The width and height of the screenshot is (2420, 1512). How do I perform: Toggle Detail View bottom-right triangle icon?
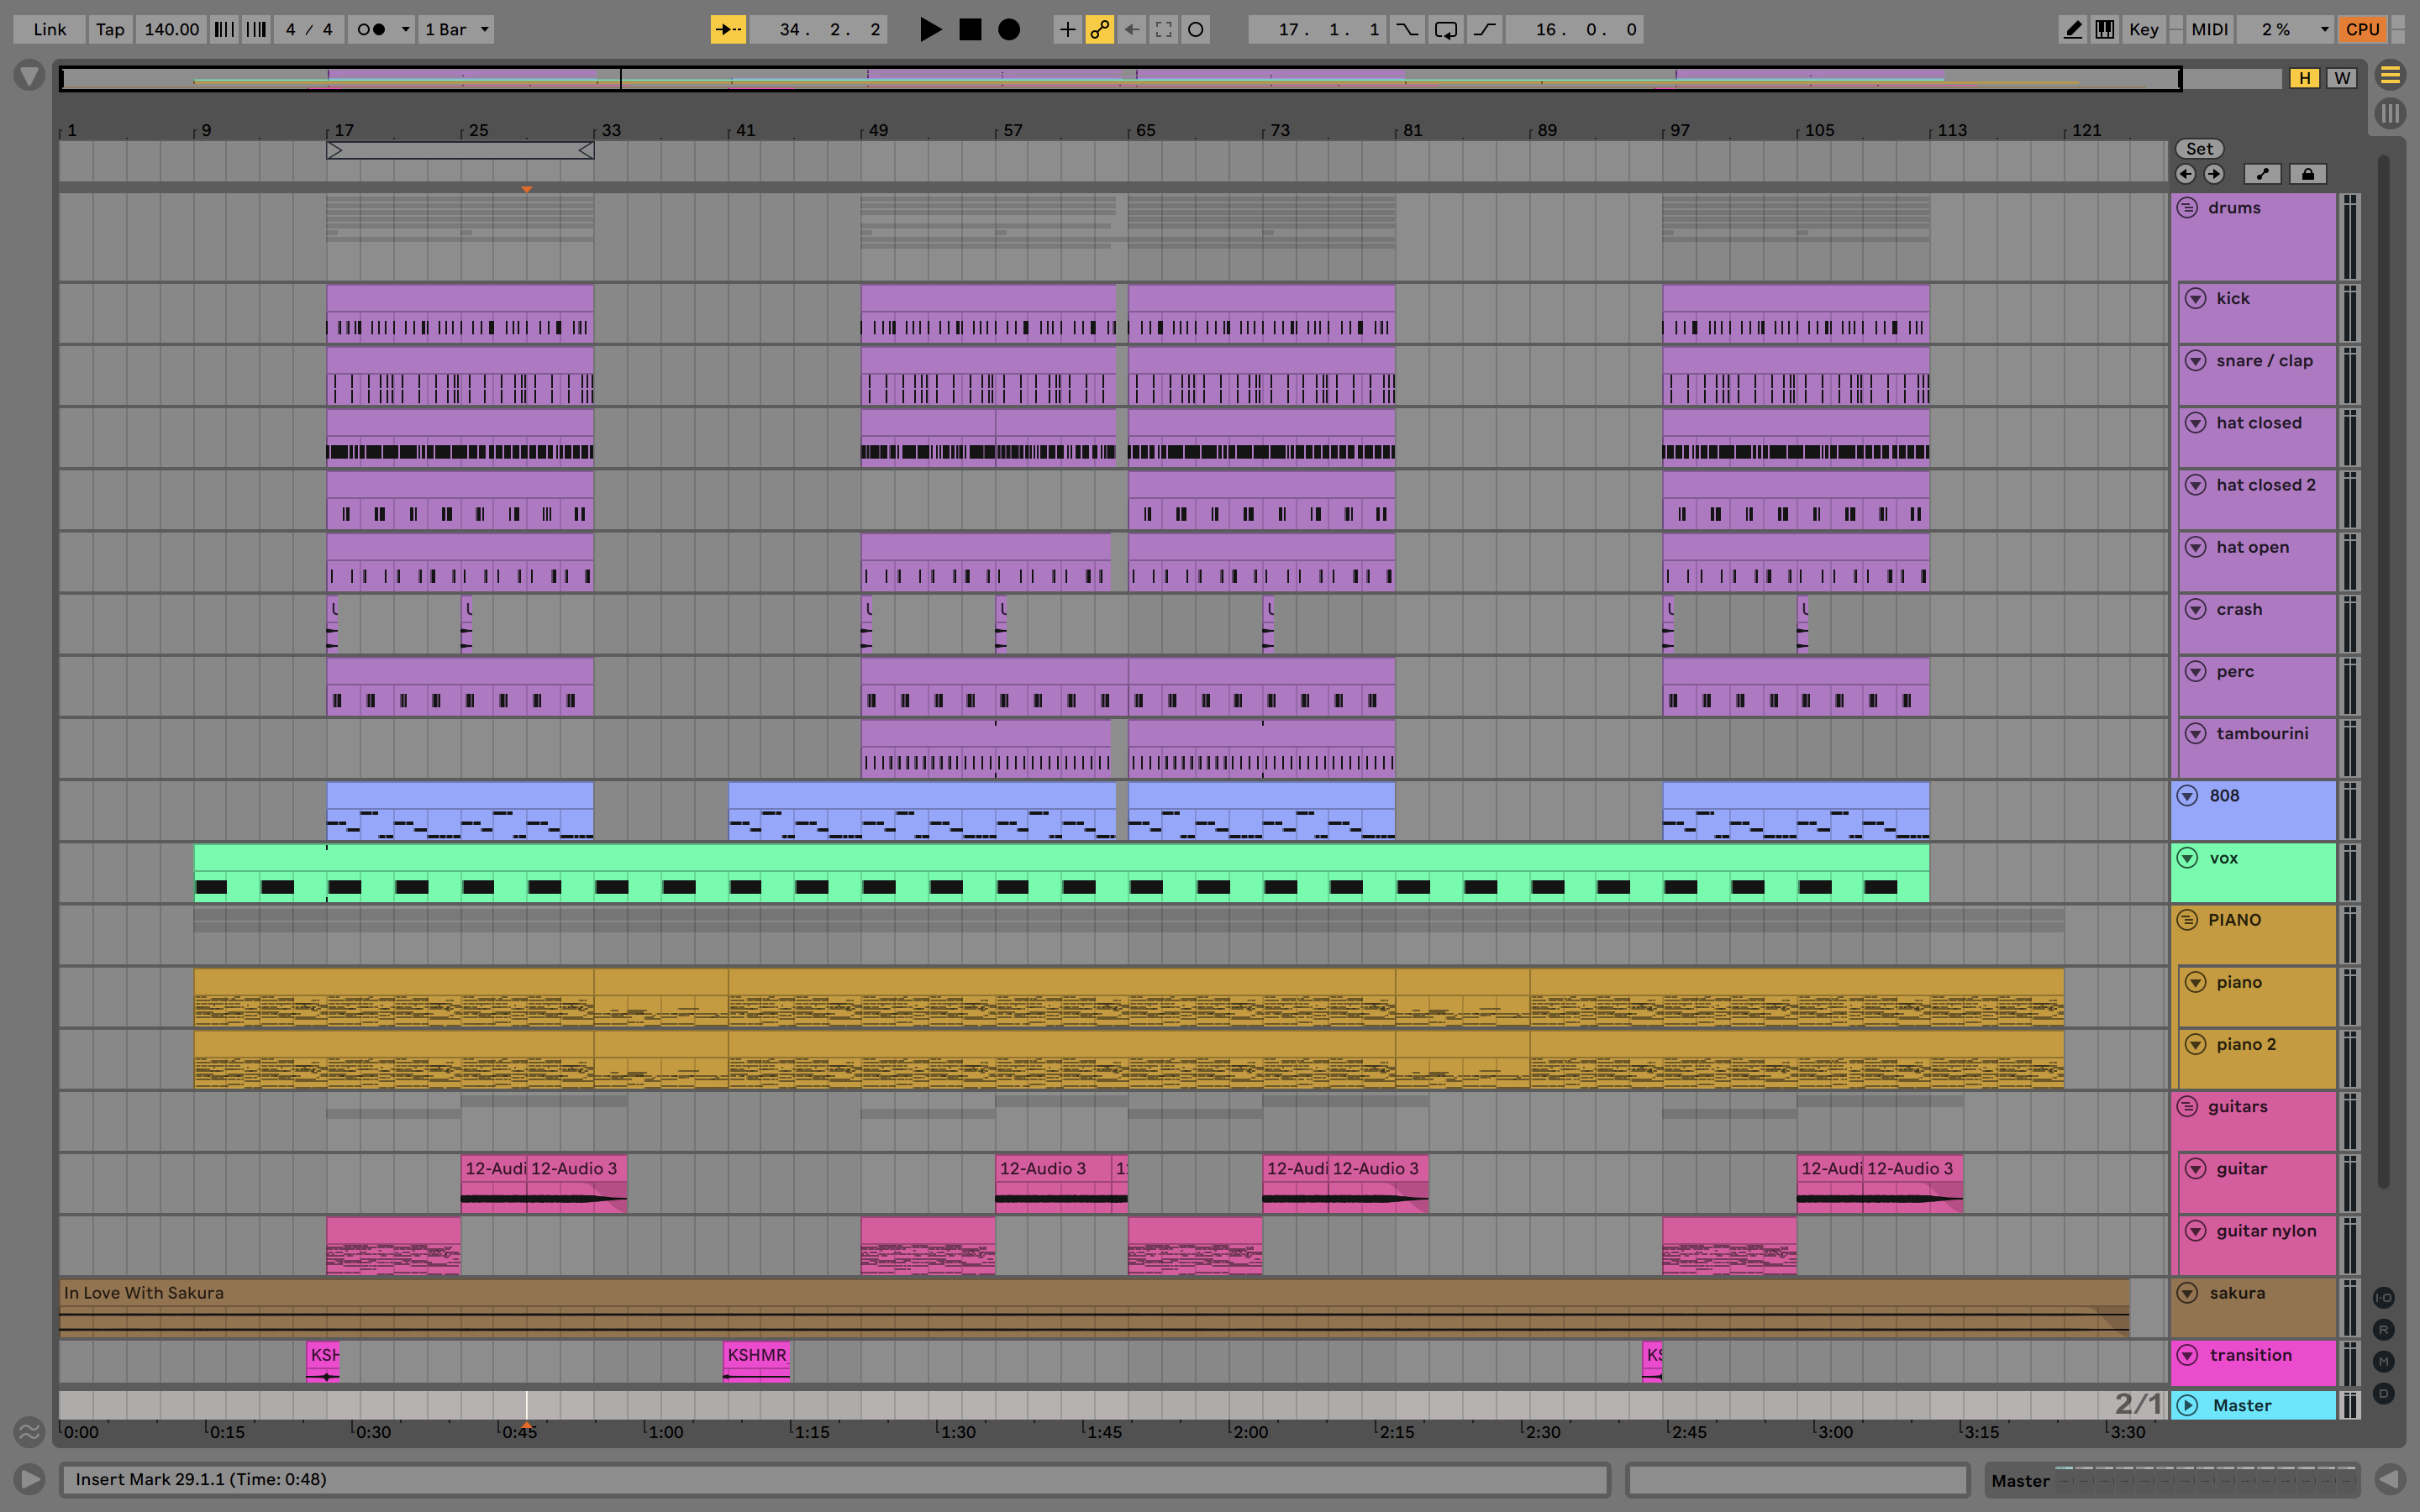click(x=2390, y=1478)
